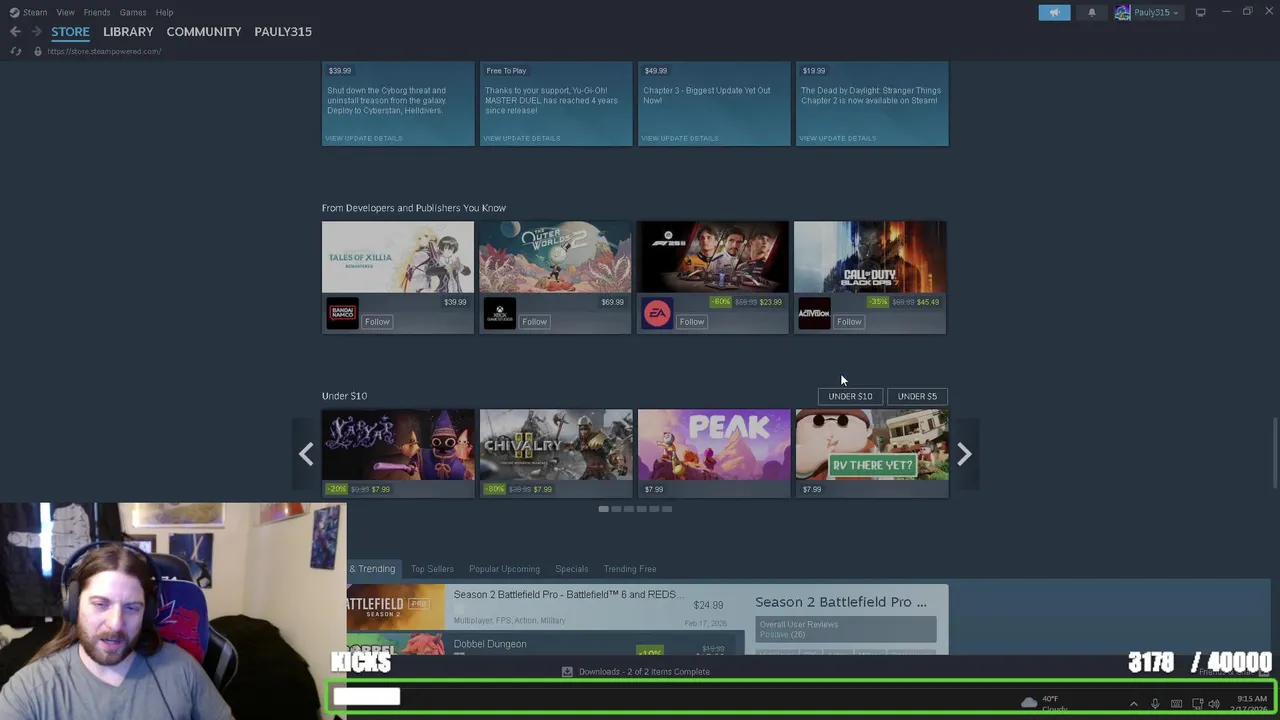This screenshot has width=1280, height=720.
Task: Switch to the Specials tab
Action: [x=572, y=569]
